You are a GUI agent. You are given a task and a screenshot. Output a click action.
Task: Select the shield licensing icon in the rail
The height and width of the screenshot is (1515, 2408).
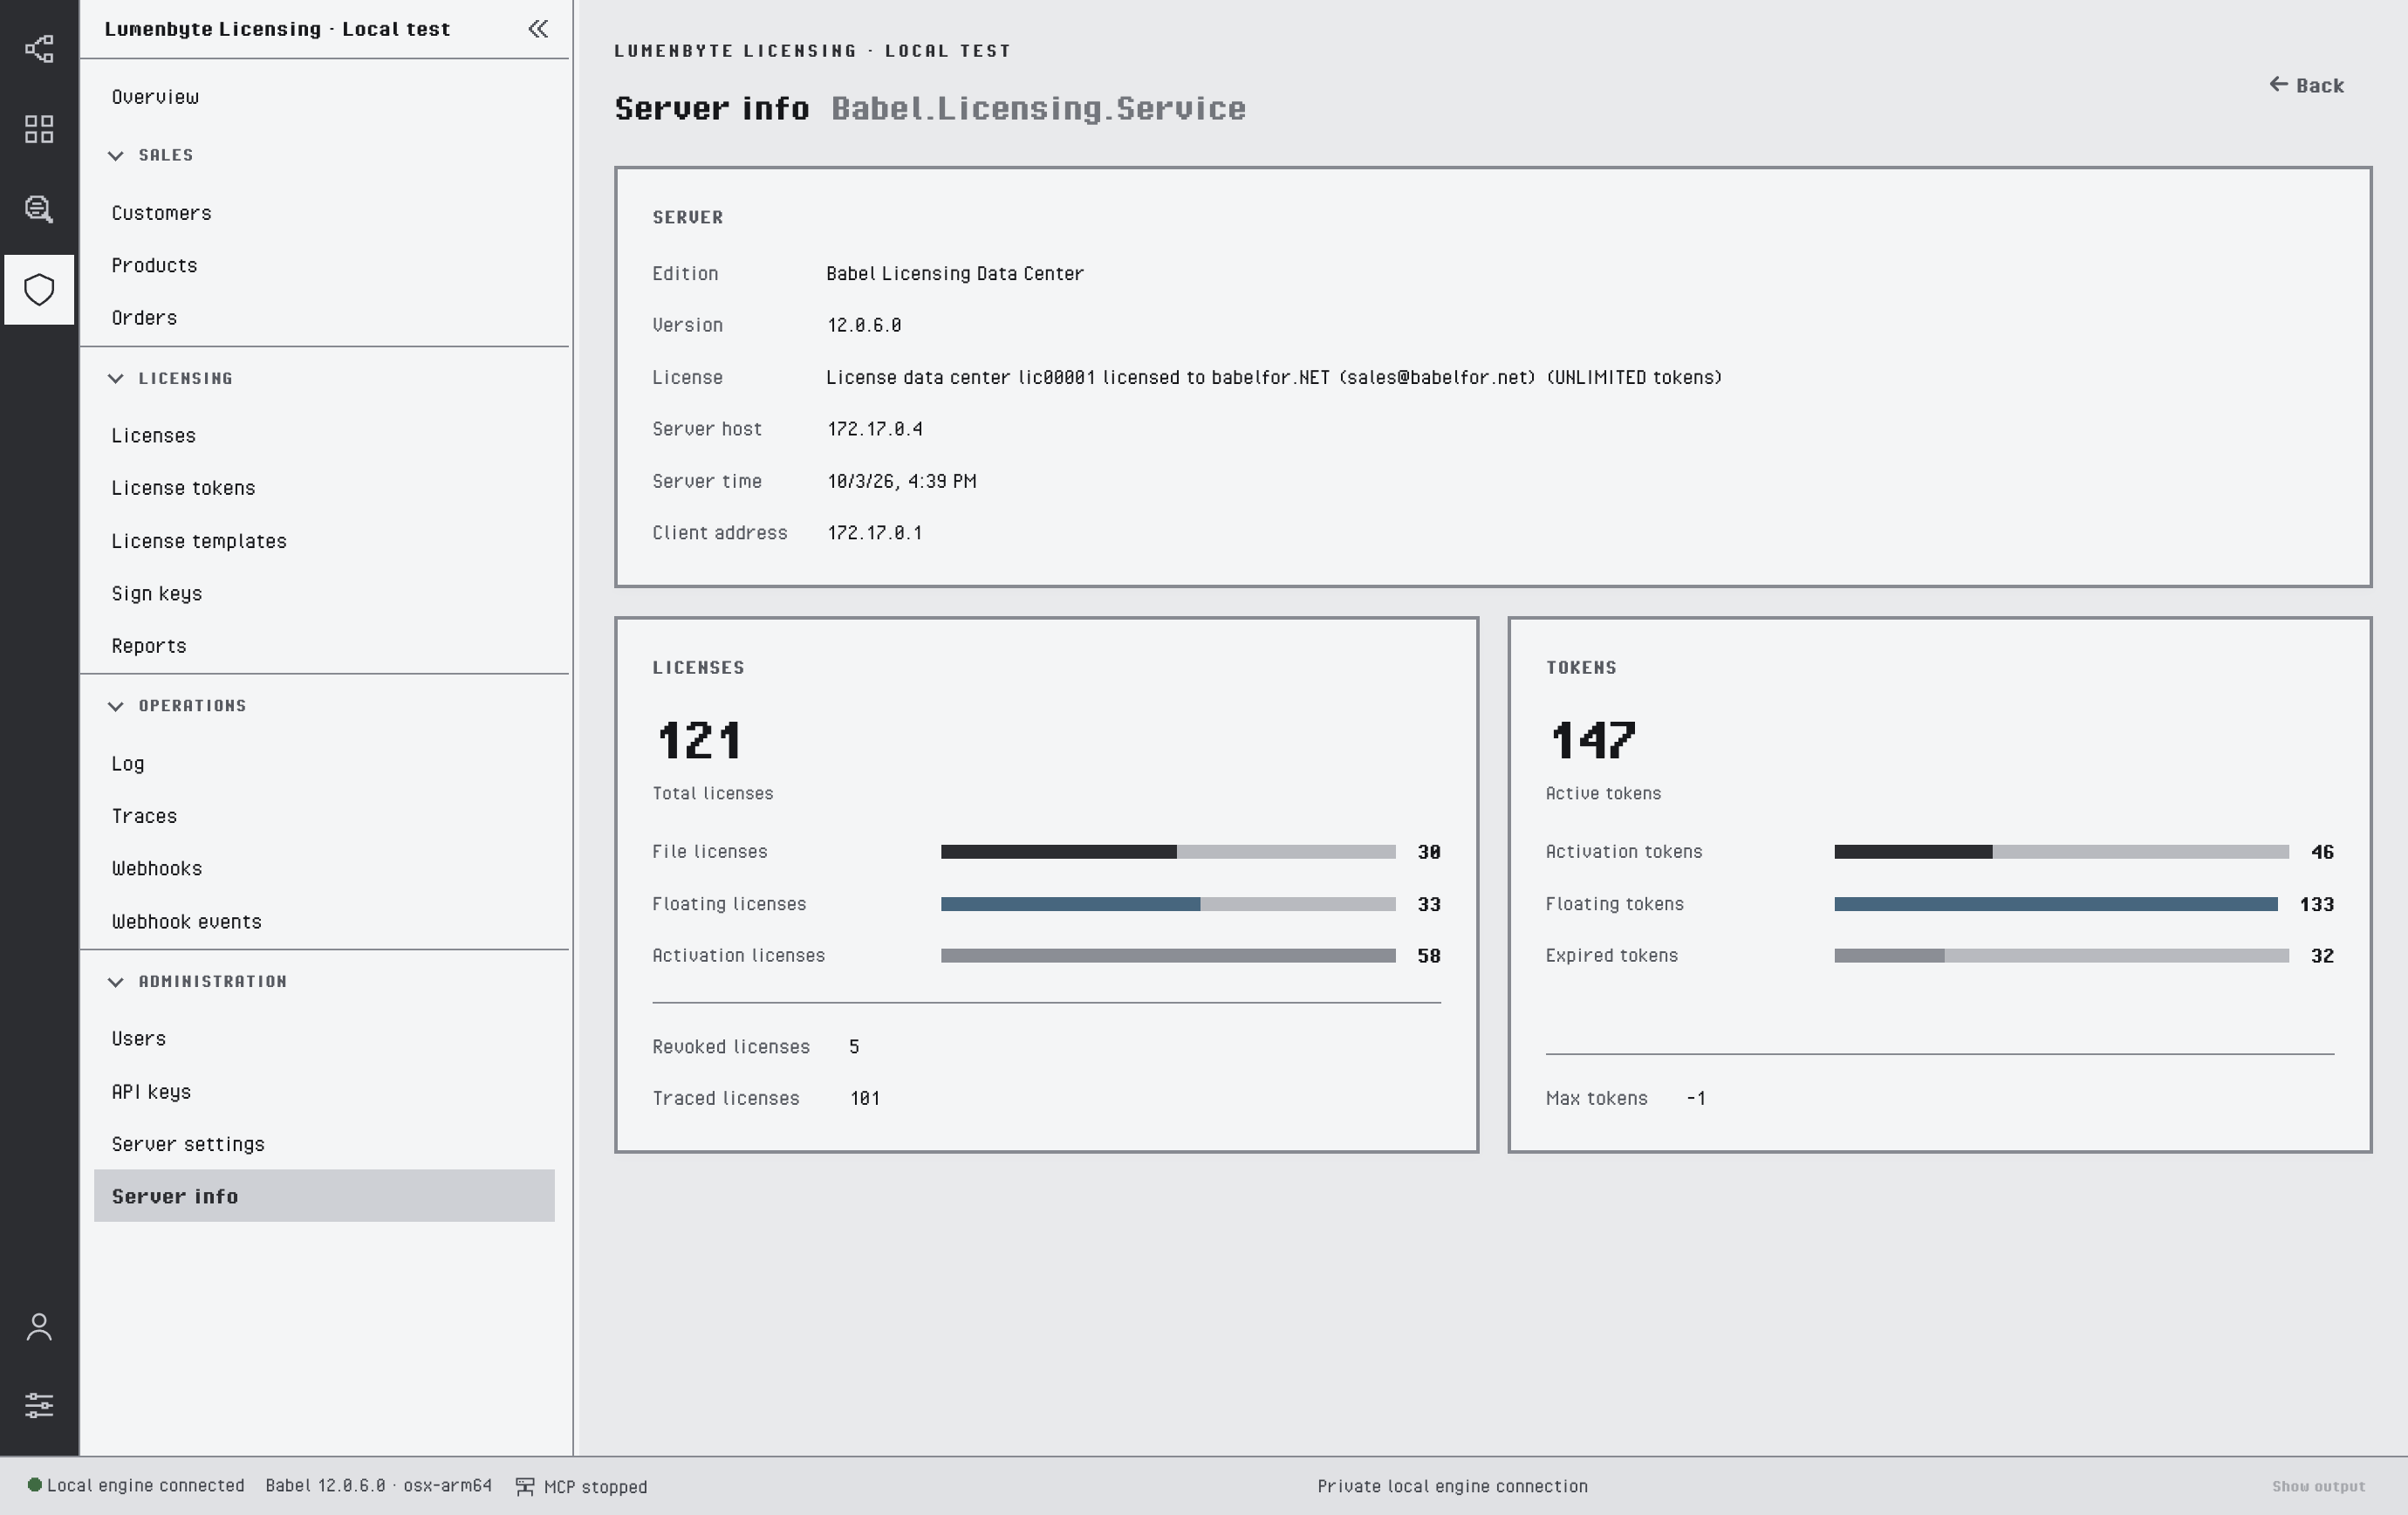coord(39,290)
